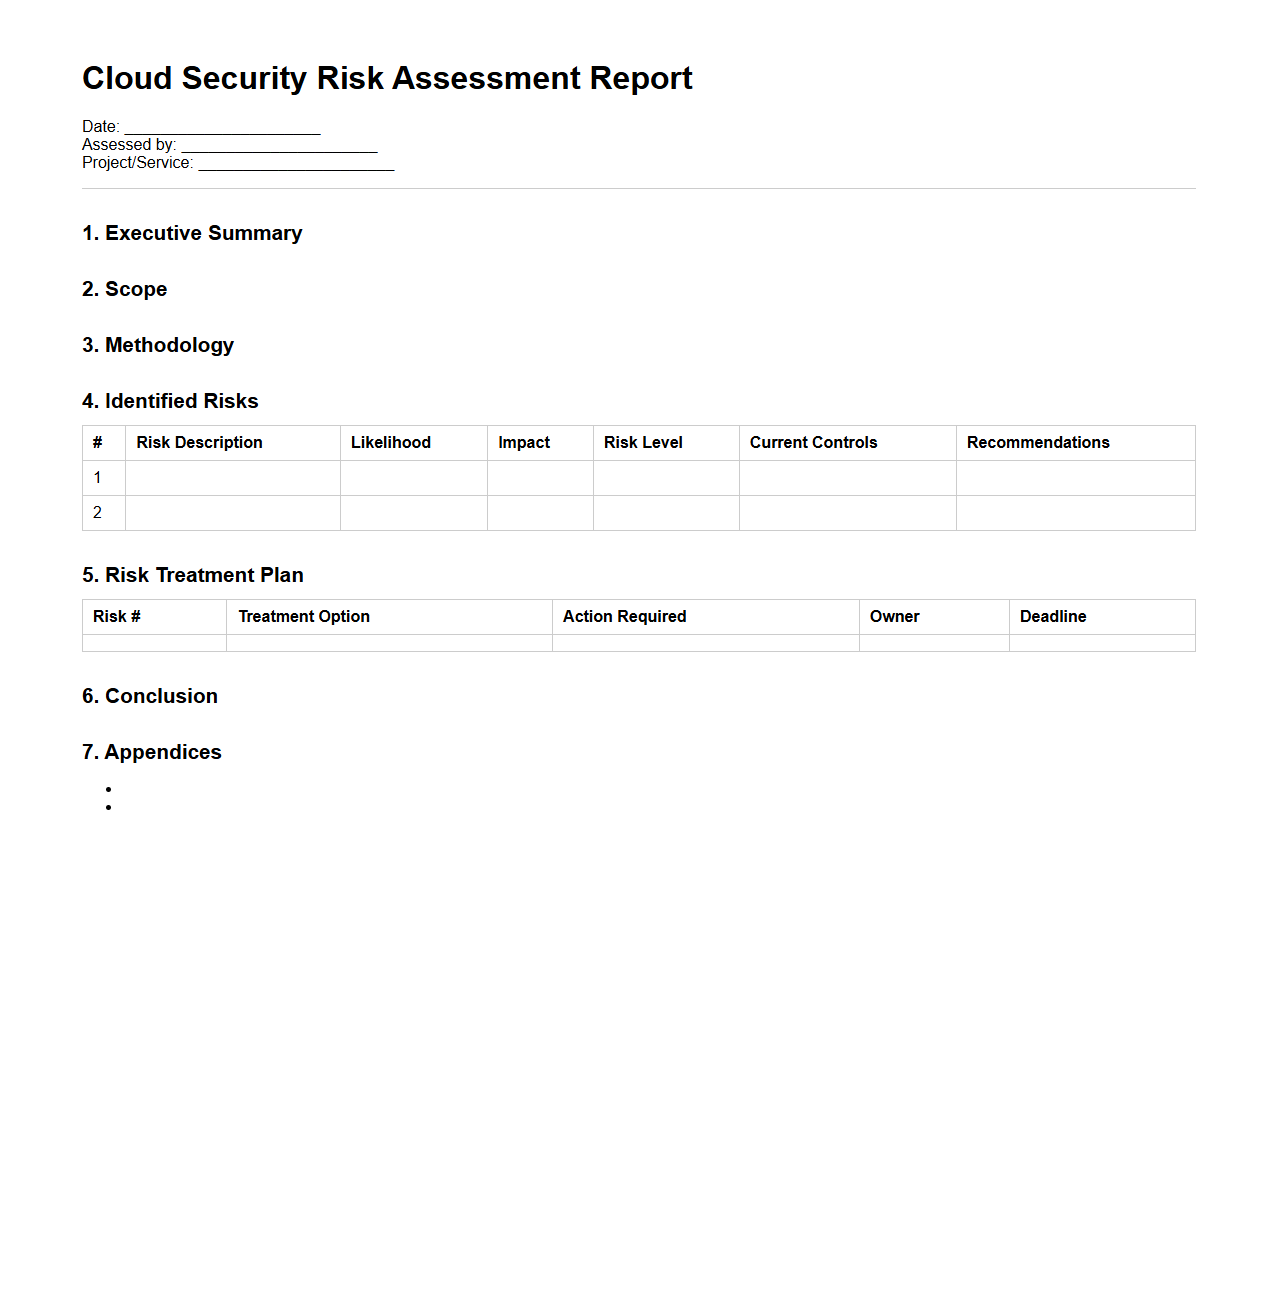Click the Assessed by blank field

277,145
